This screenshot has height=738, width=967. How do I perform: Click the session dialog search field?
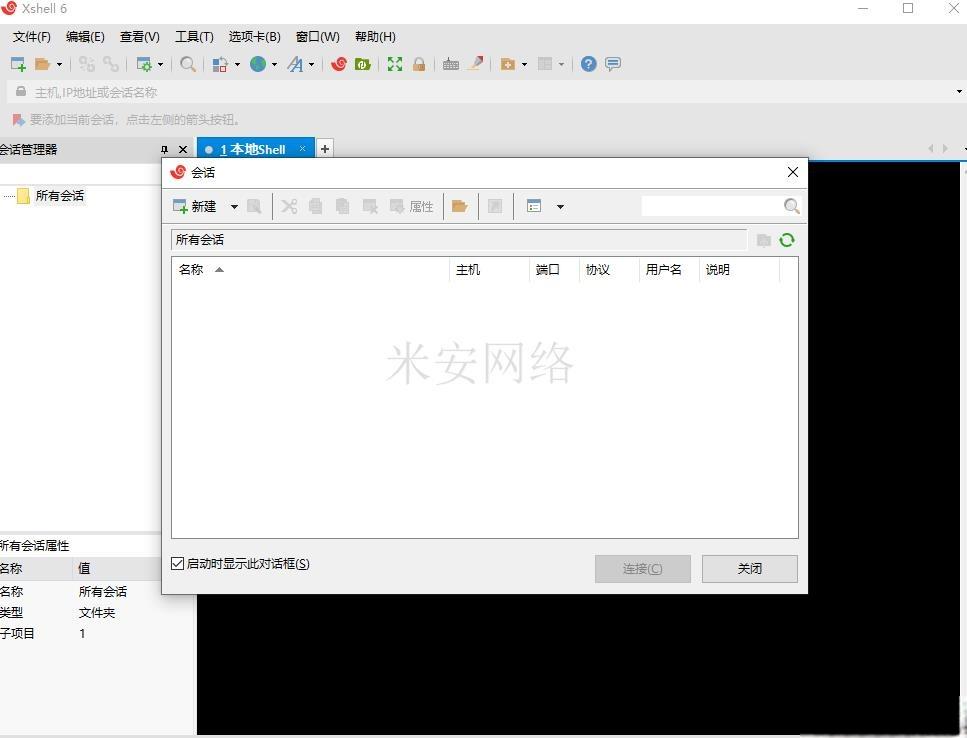click(x=712, y=206)
